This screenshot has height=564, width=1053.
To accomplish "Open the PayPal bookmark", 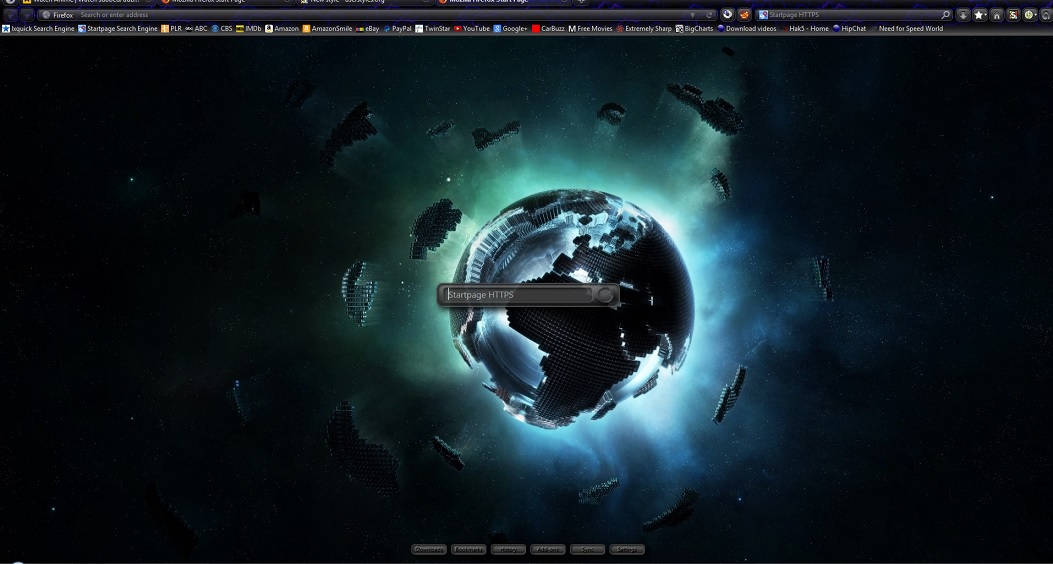I will point(398,29).
